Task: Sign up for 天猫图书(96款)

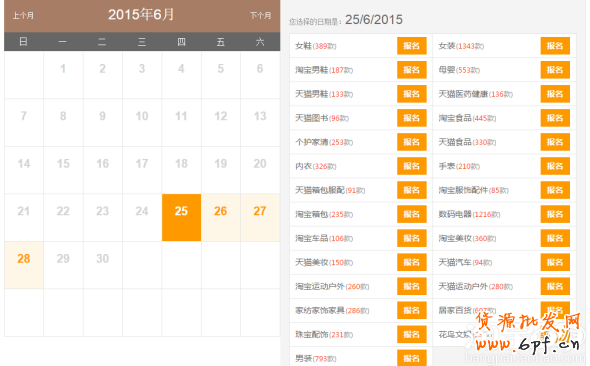Action: click(412, 118)
